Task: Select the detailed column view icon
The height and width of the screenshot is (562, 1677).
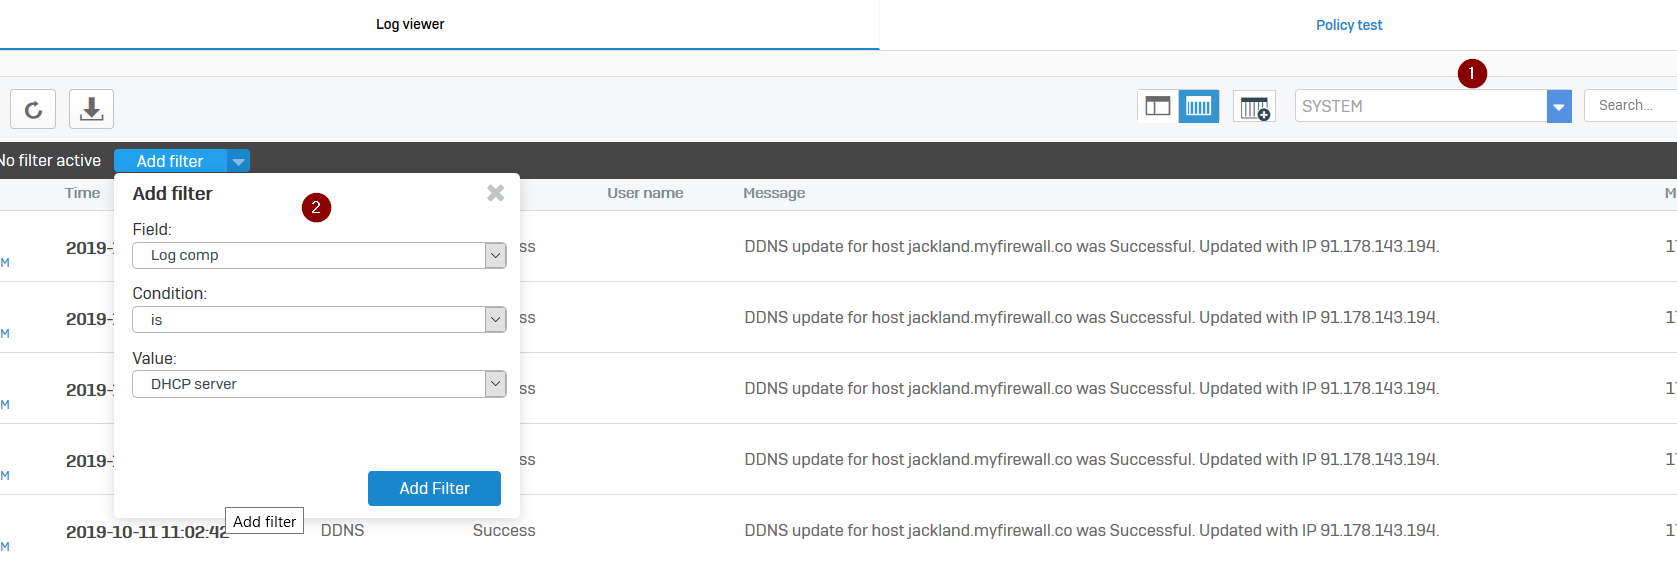Action: (1198, 106)
